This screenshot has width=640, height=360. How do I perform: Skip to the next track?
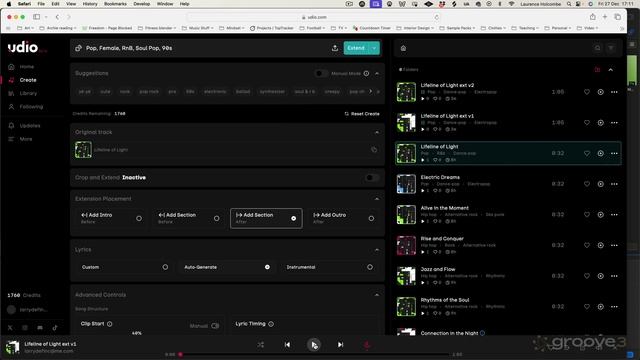(x=340, y=344)
